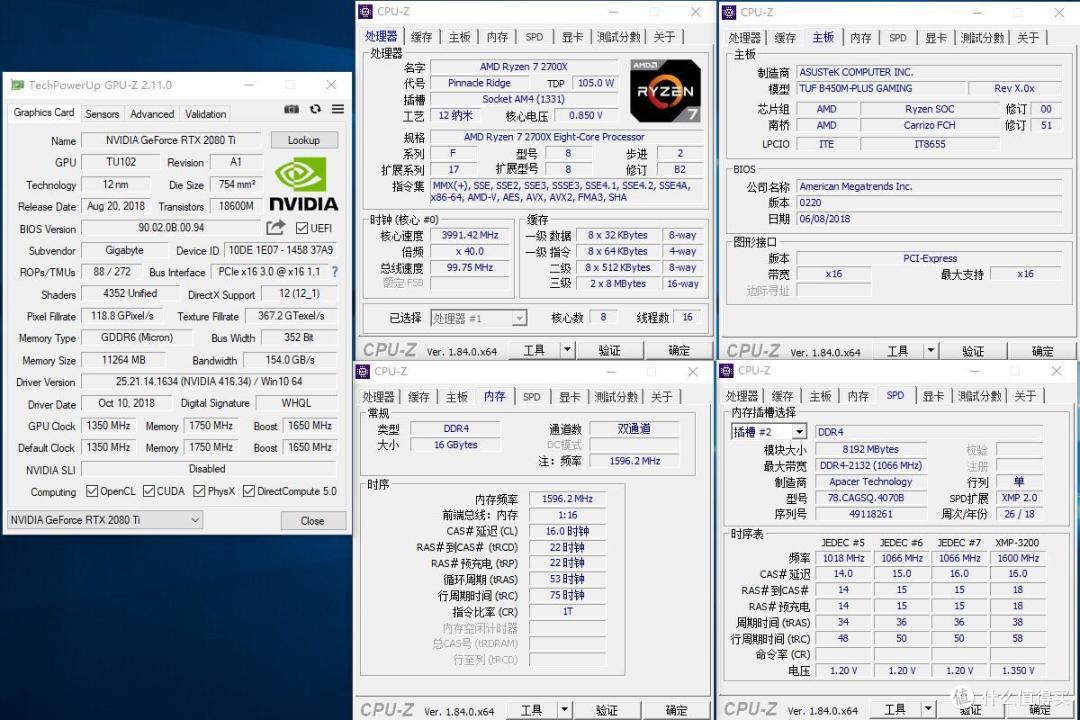Screen dimensions: 1080x720
Task: Open 显卡 tab in processor CPU-Z window
Action: click(572, 37)
